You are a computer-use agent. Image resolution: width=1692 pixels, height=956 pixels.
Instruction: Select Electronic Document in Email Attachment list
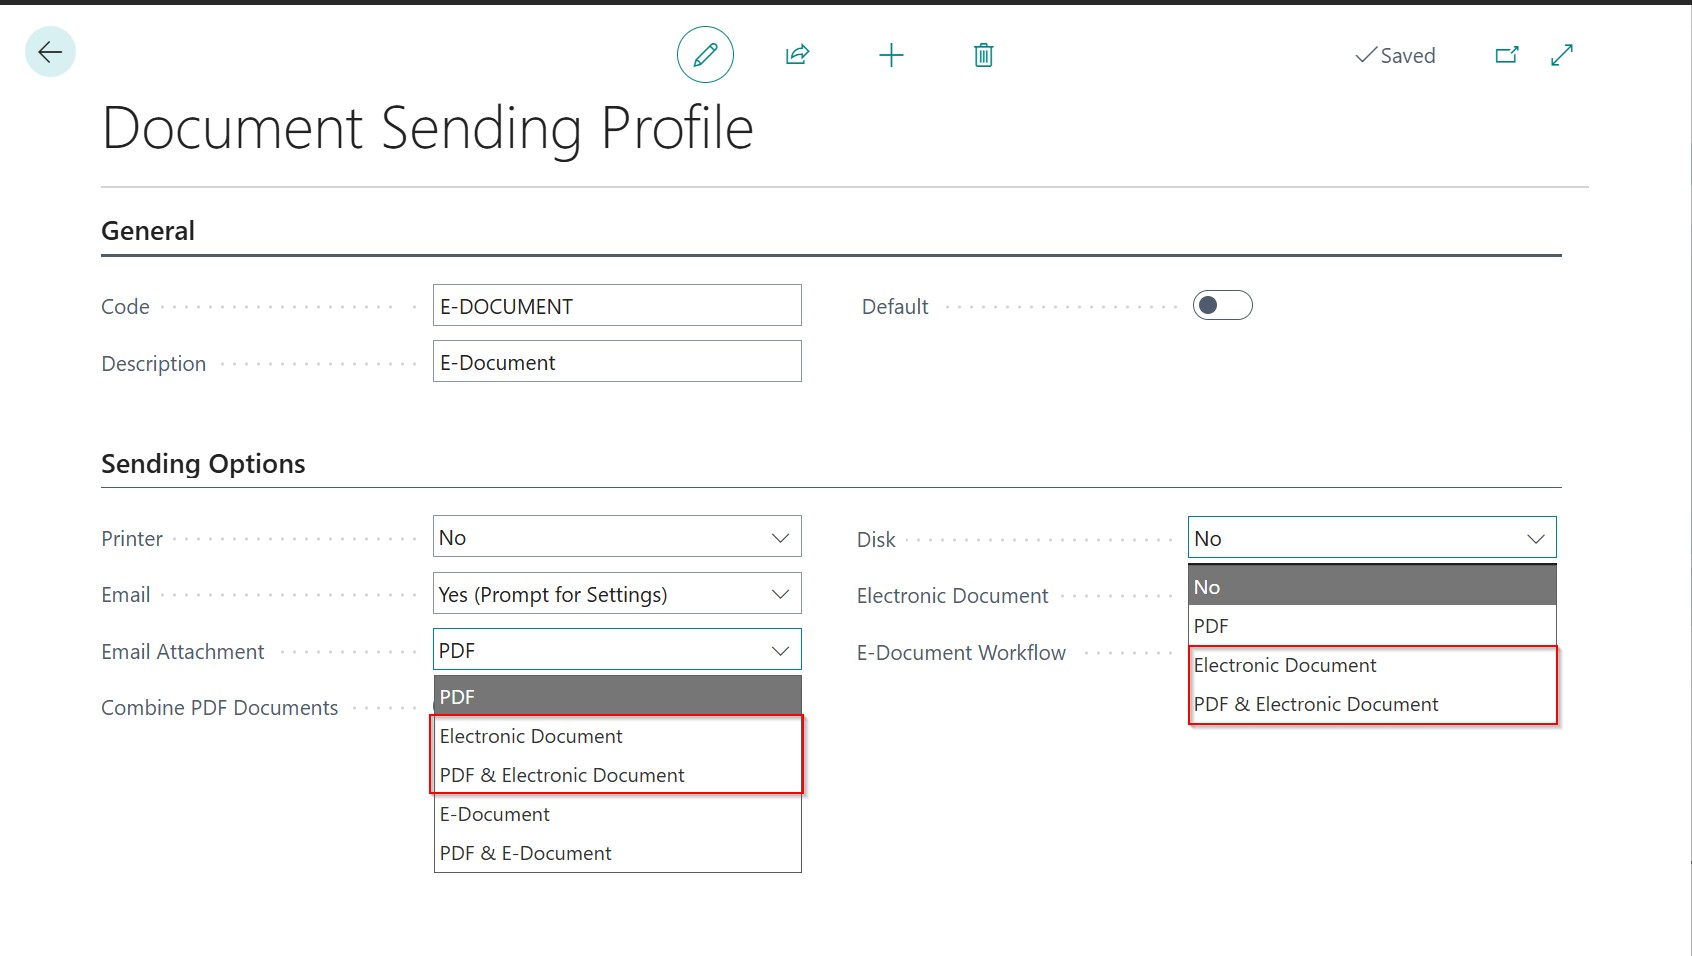coord(531,736)
